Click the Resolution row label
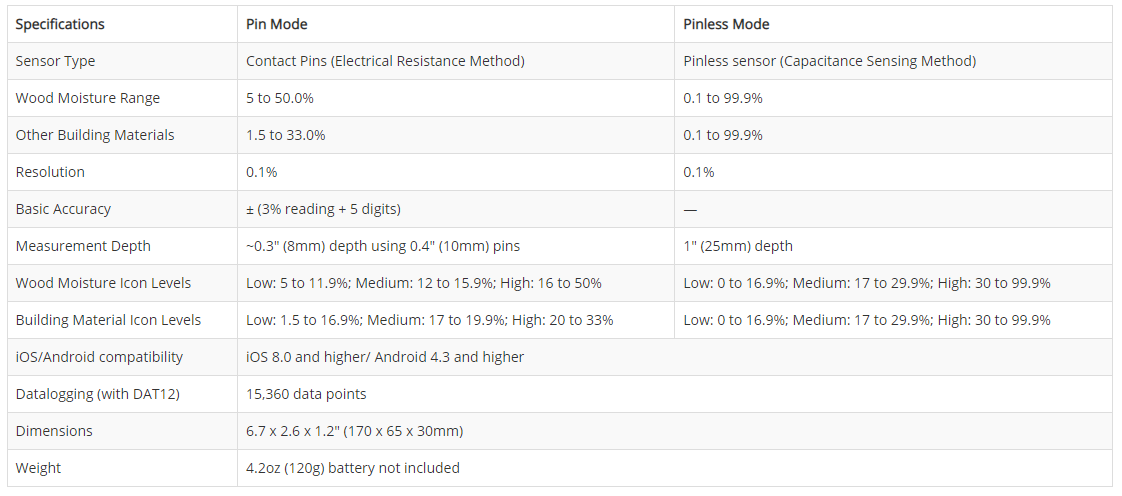The width and height of the screenshot is (1122, 496). [x=50, y=172]
